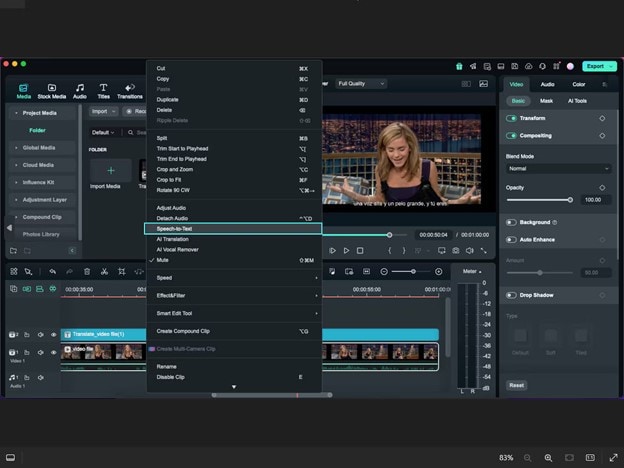
Task: Click the mark-in curly brace icon
Action: coord(390,250)
